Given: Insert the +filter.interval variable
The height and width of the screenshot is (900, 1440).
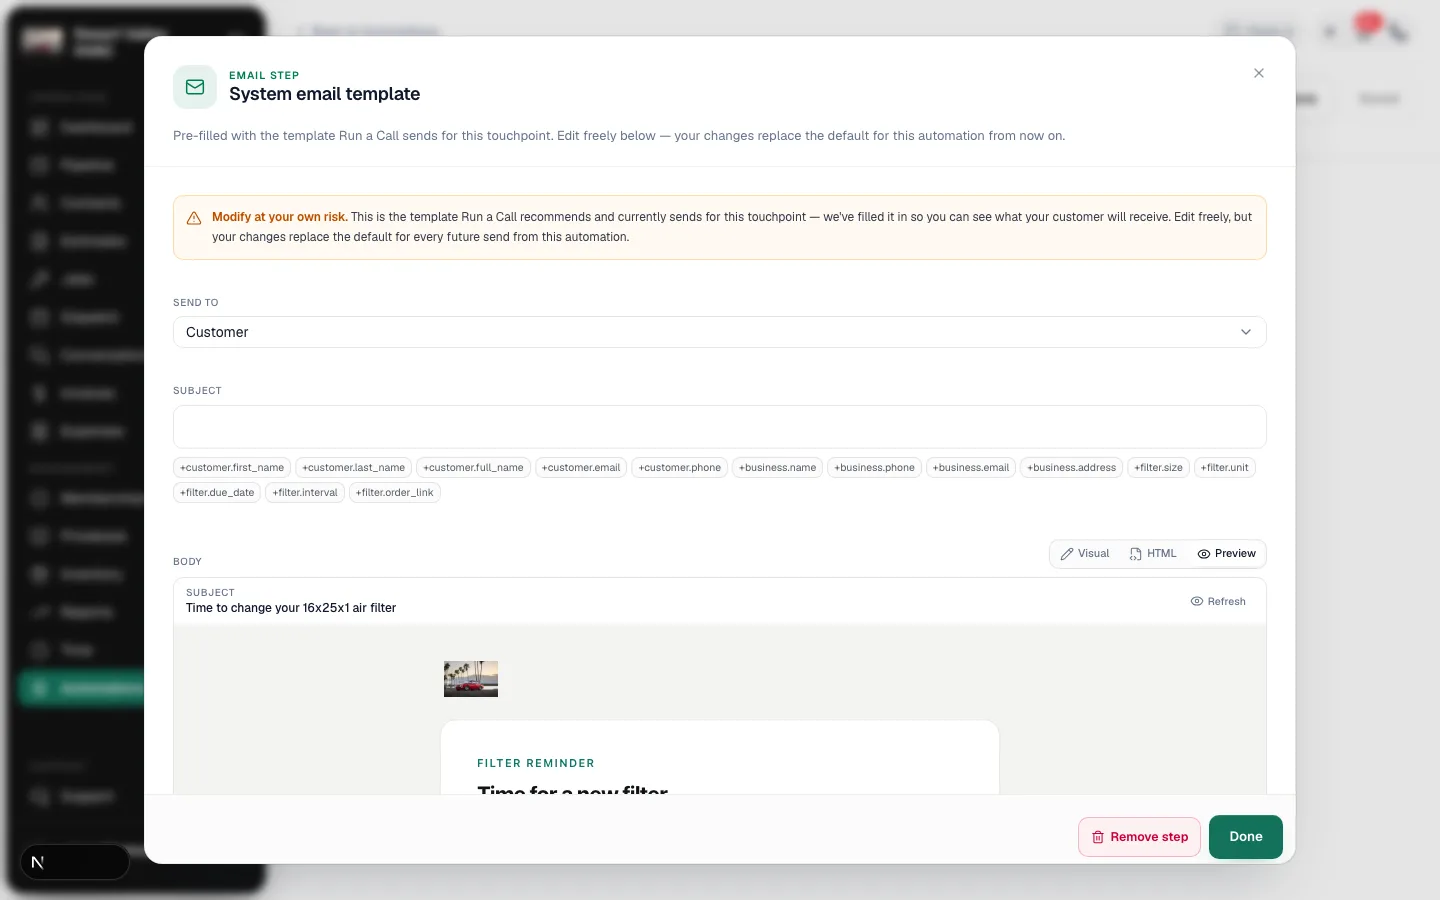Looking at the screenshot, I should point(305,492).
